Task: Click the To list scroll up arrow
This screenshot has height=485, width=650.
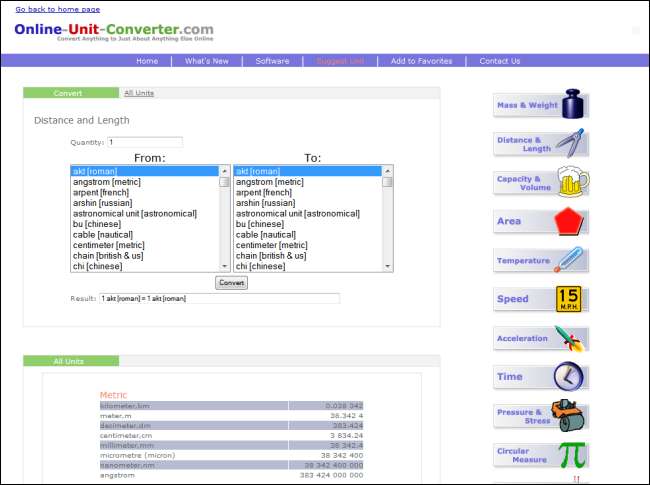Action: 388,171
